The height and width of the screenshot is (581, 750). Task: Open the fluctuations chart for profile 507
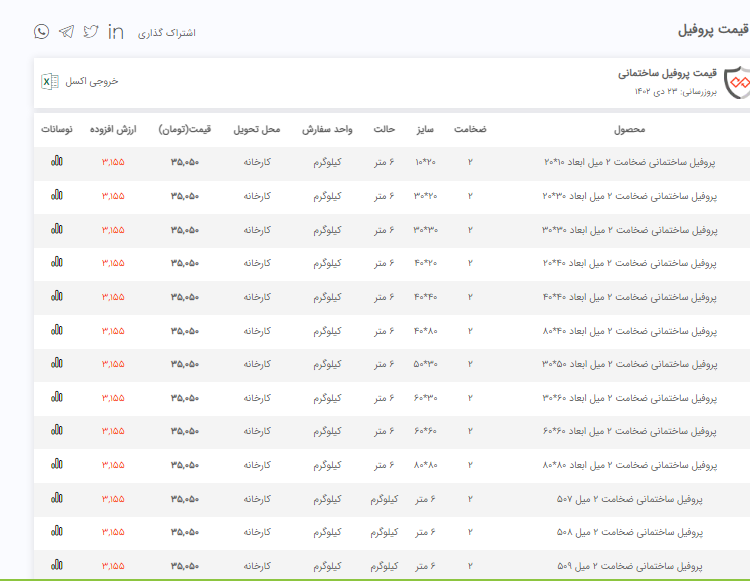tap(57, 498)
